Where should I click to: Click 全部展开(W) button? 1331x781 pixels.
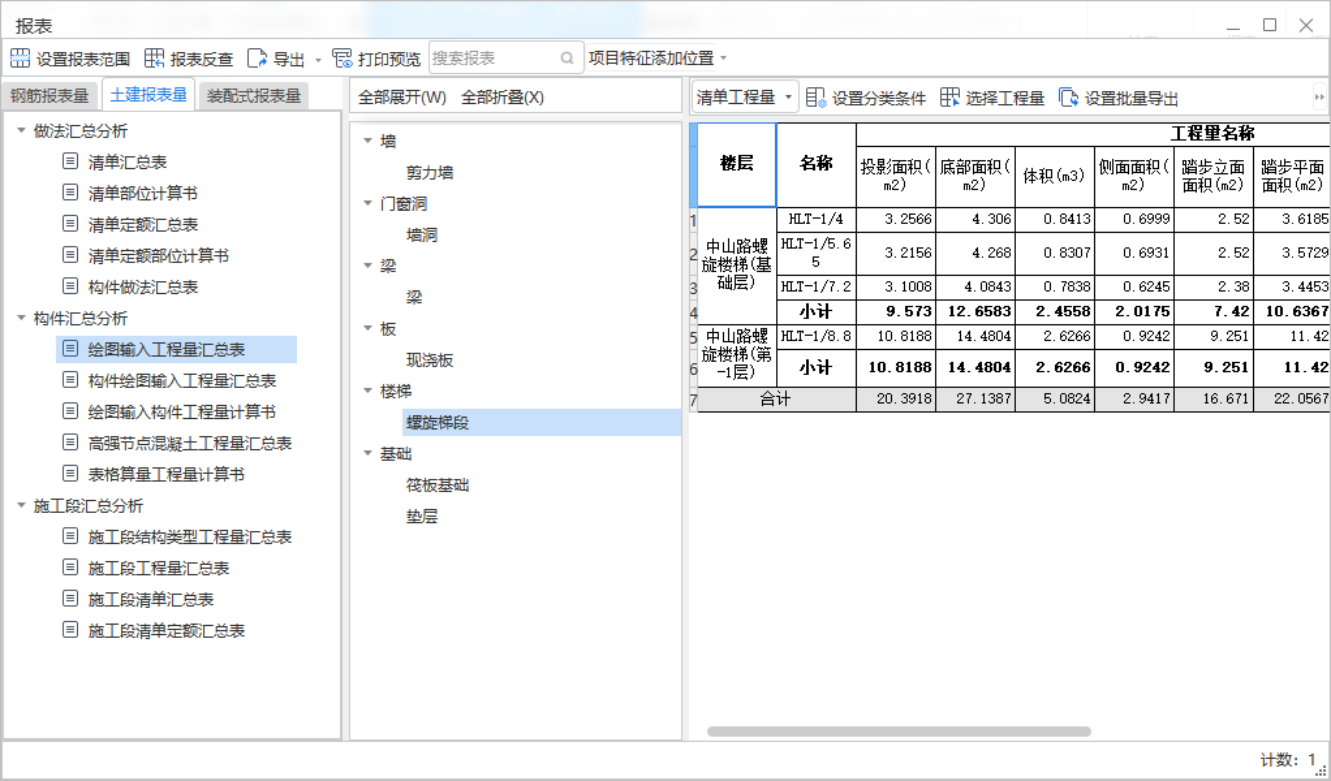(402, 97)
